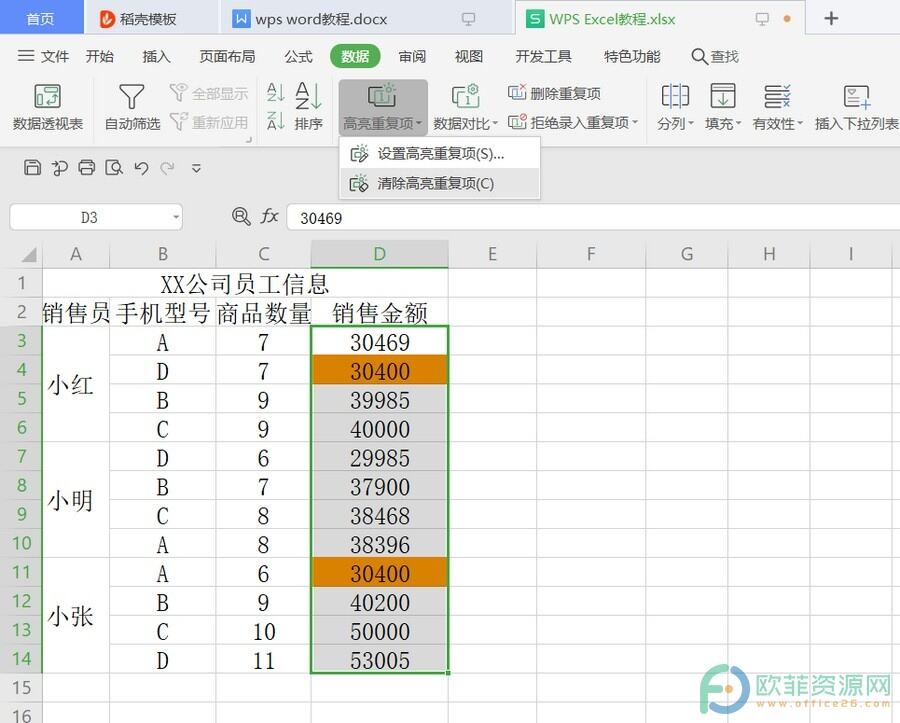Image resolution: width=900 pixels, height=723 pixels.
Task: Click the new tab plus button
Action: pyautogui.click(x=831, y=18)
